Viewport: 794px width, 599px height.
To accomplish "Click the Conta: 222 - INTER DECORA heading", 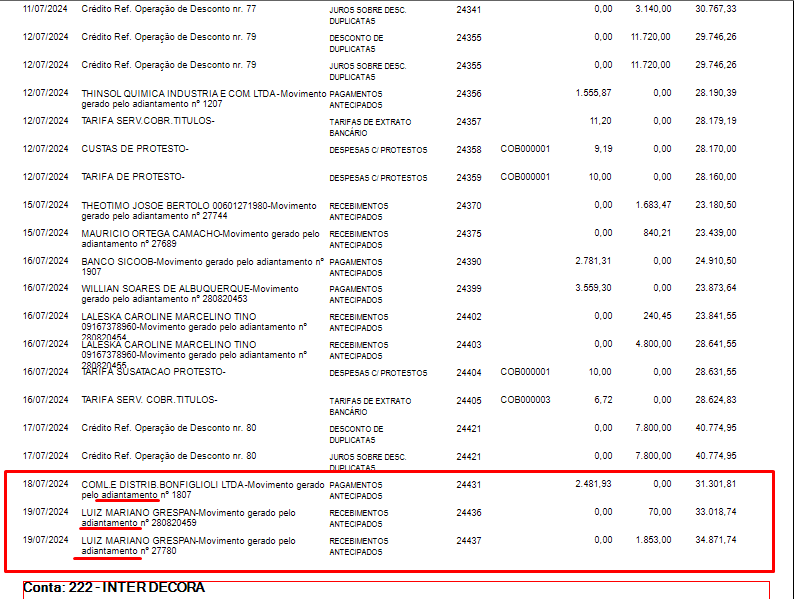I will pyautogui.click(x=114, y=587).
